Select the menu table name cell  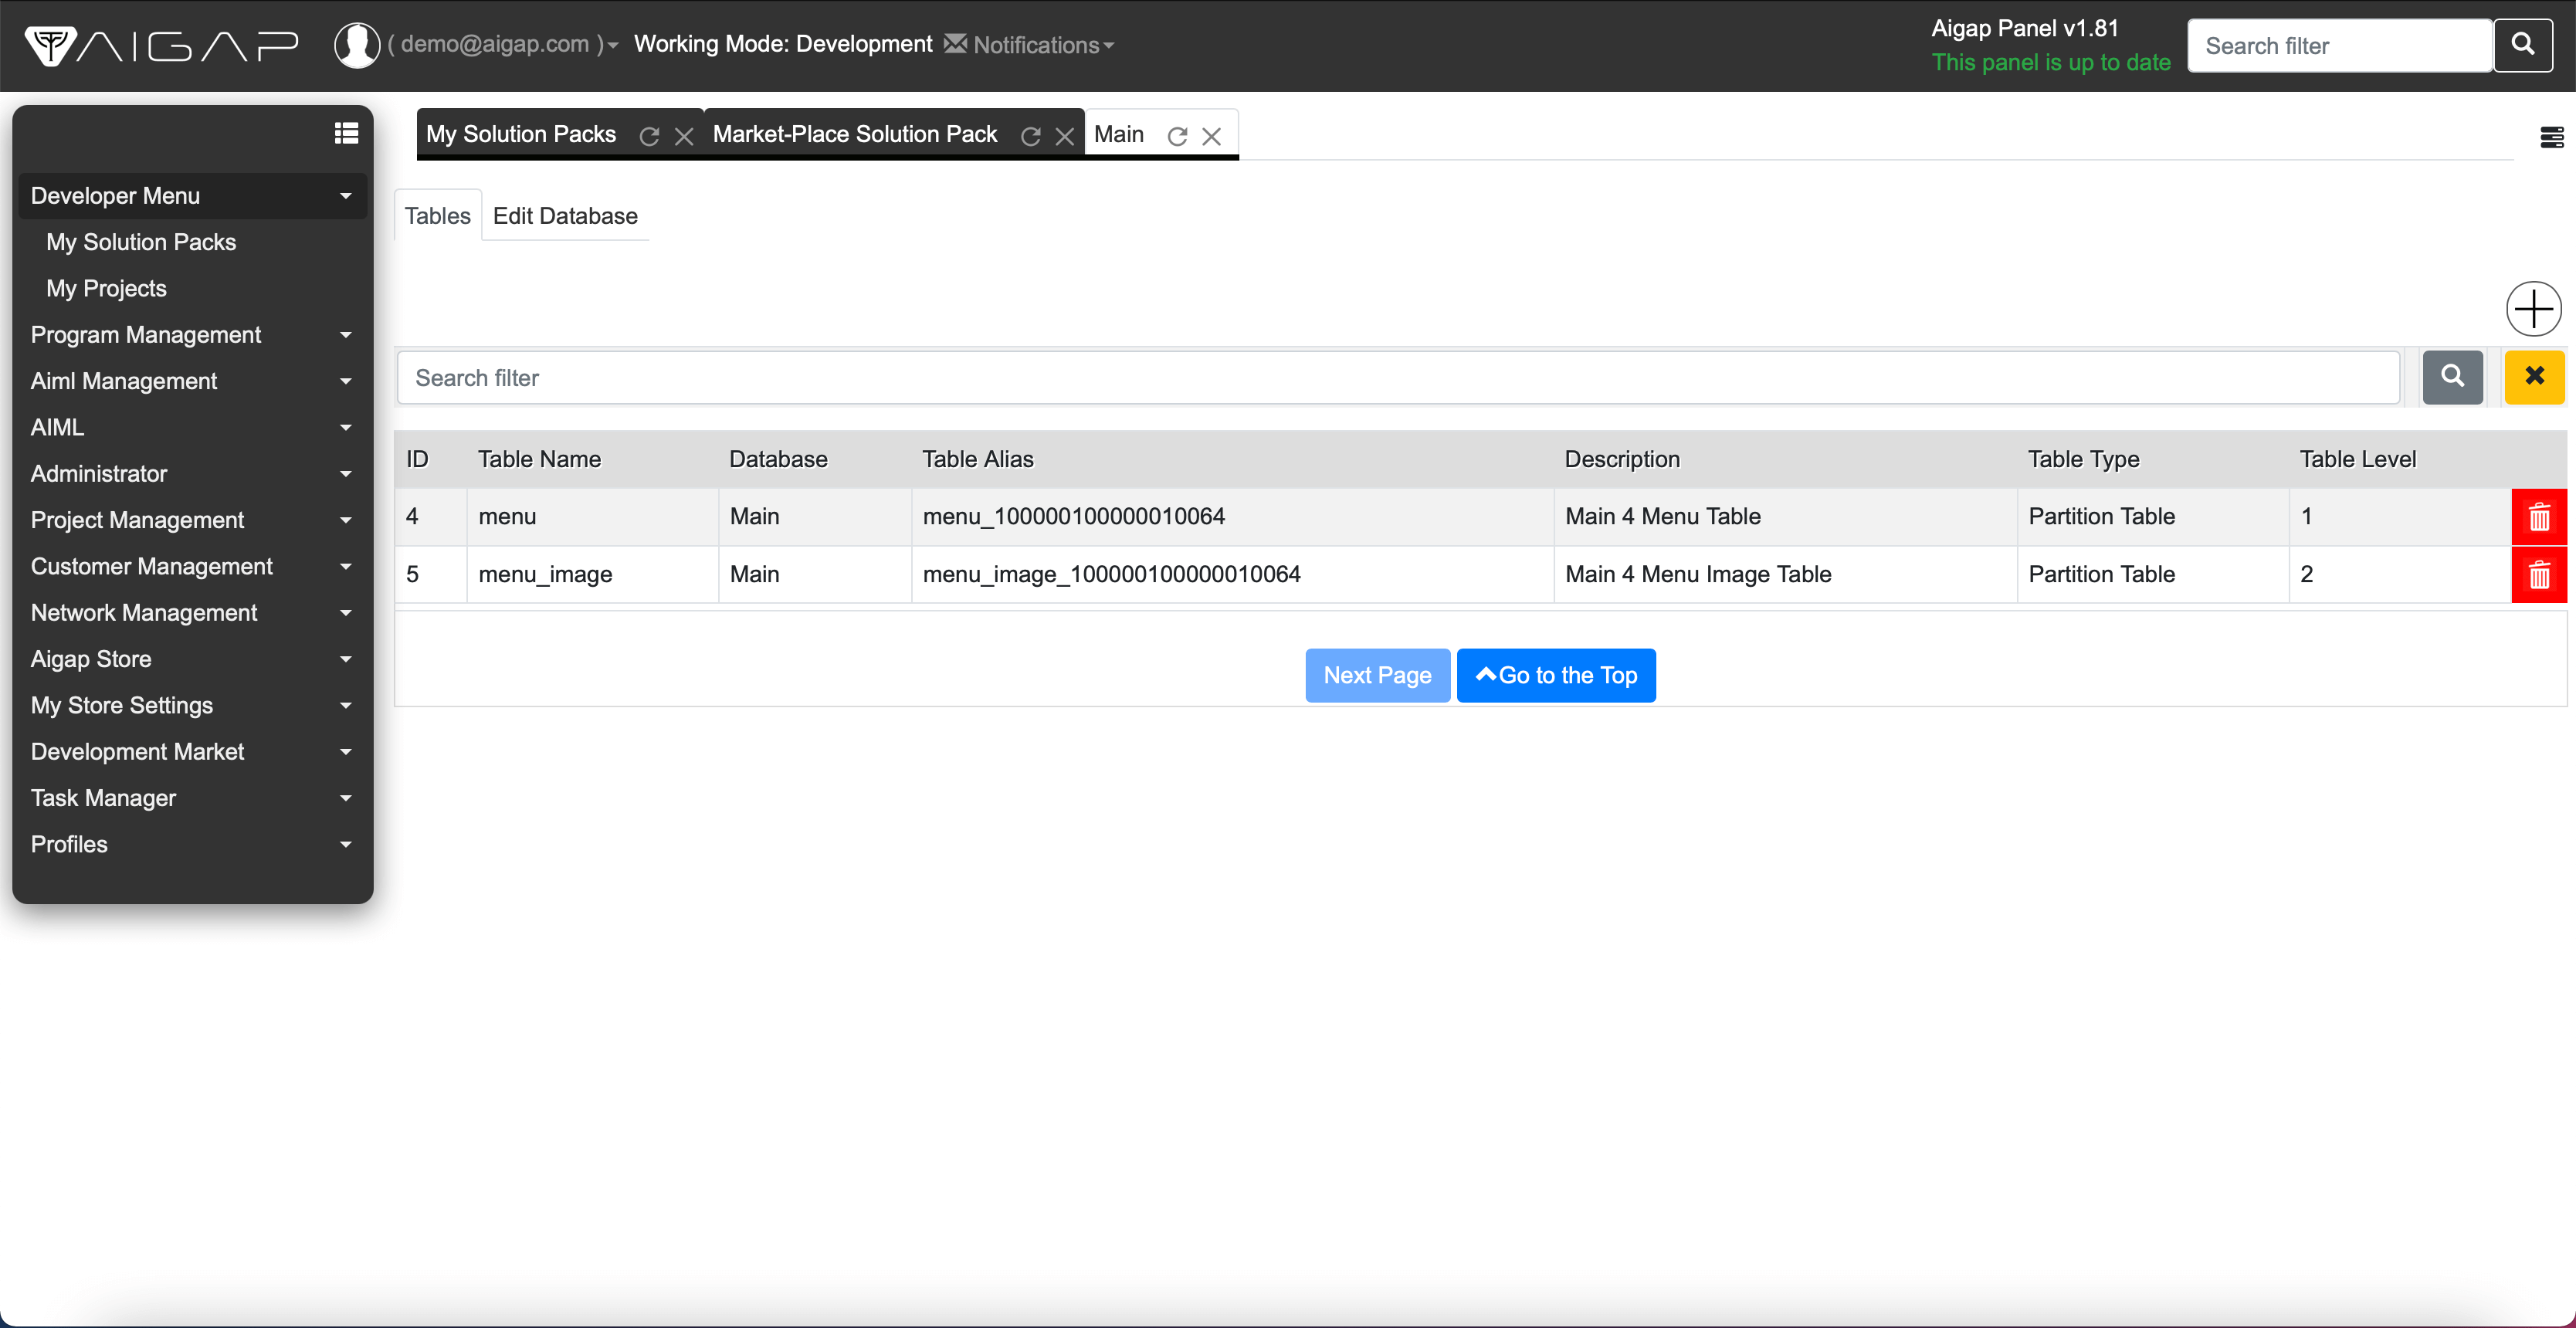pos(592,516)
